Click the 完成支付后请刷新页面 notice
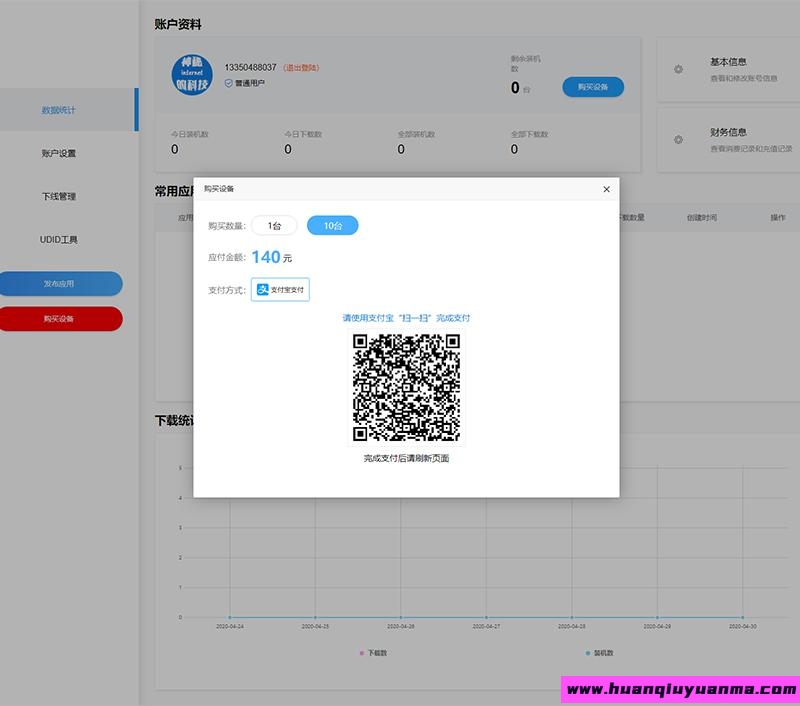800x706 pixels. 406,458
